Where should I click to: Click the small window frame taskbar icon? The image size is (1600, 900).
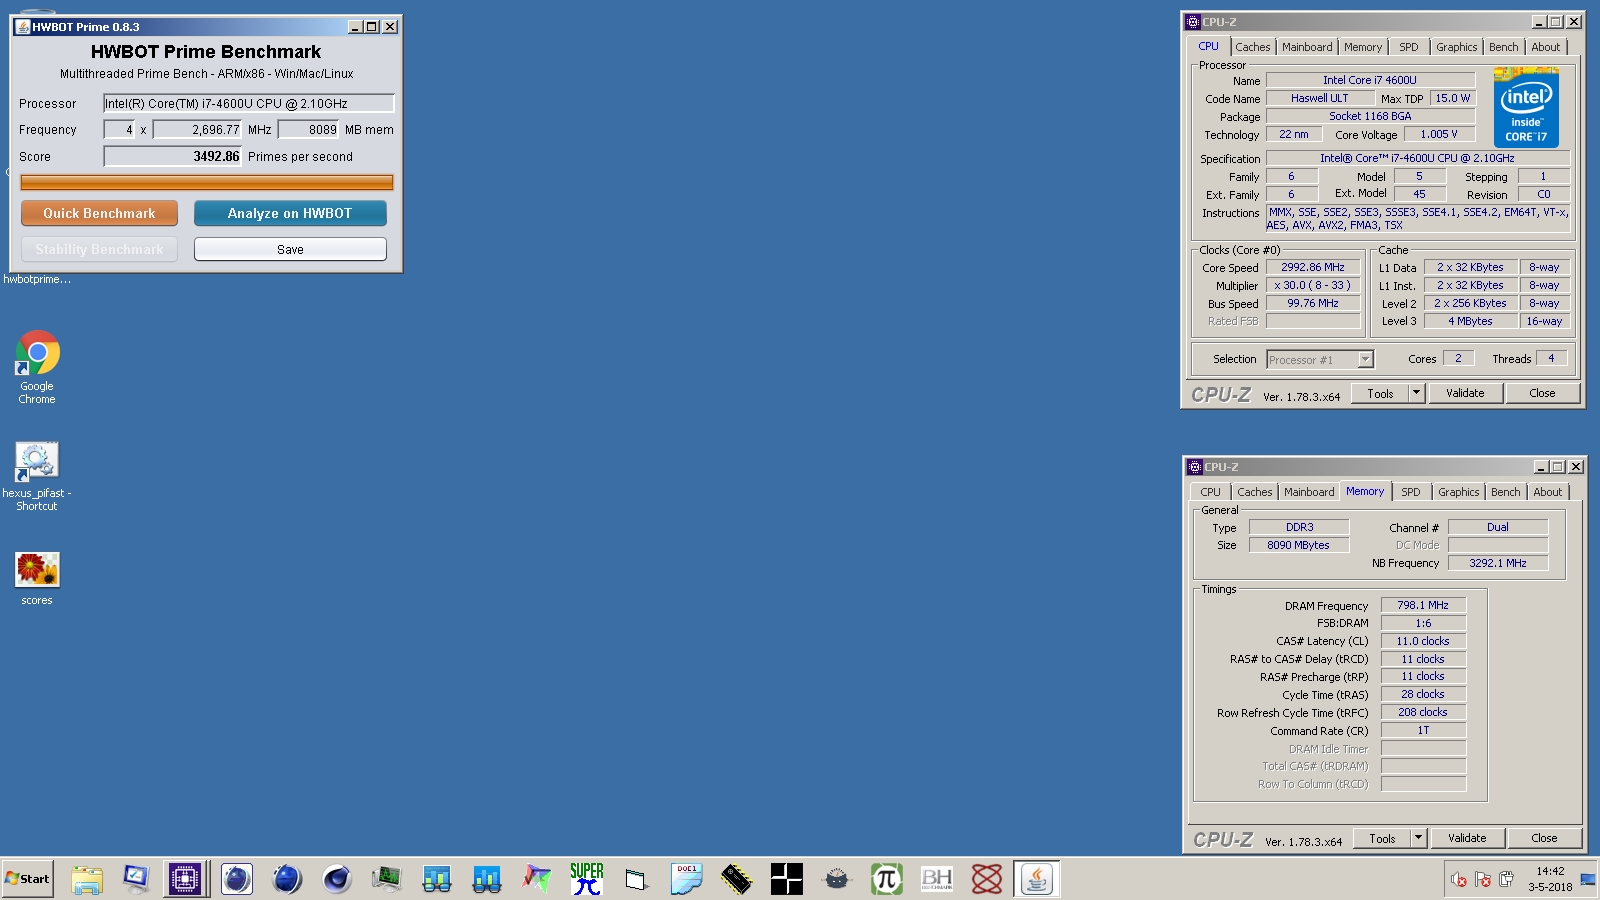(x=636, y=880)
